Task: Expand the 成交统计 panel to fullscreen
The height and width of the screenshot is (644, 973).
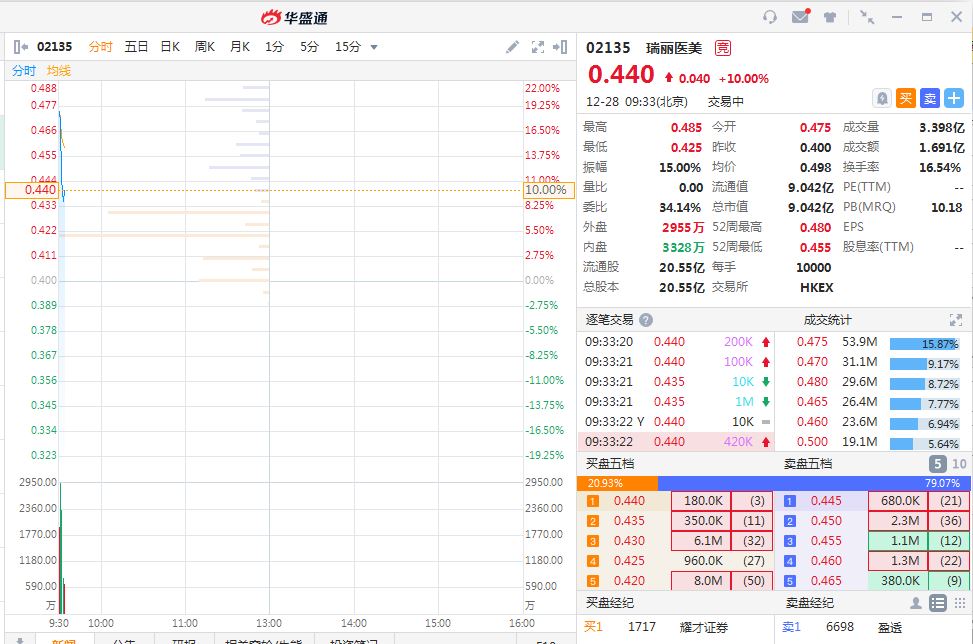Action: click(955, 320)
